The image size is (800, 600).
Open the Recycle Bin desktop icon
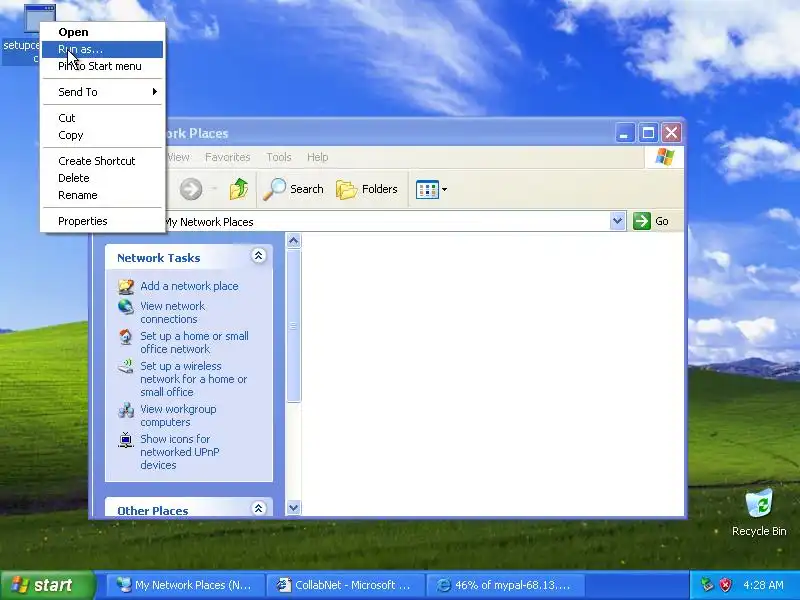759,512
